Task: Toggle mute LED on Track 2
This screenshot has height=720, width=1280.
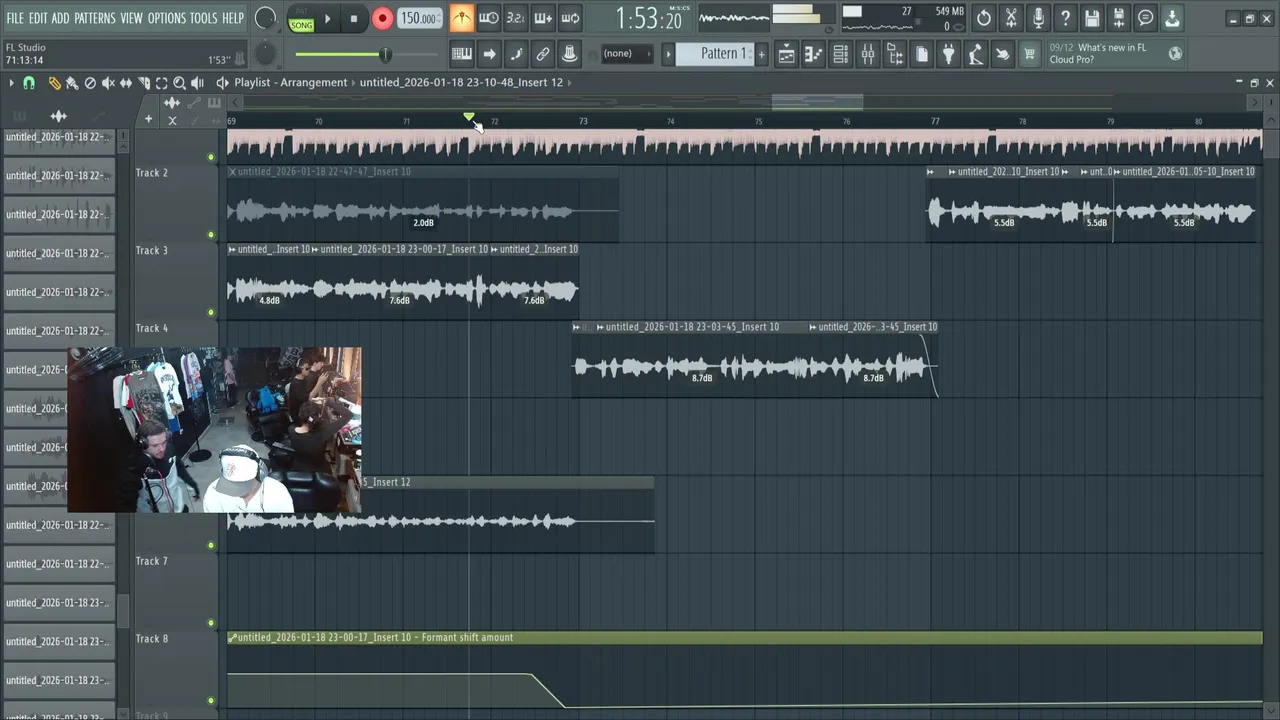Action: [211, 235]
